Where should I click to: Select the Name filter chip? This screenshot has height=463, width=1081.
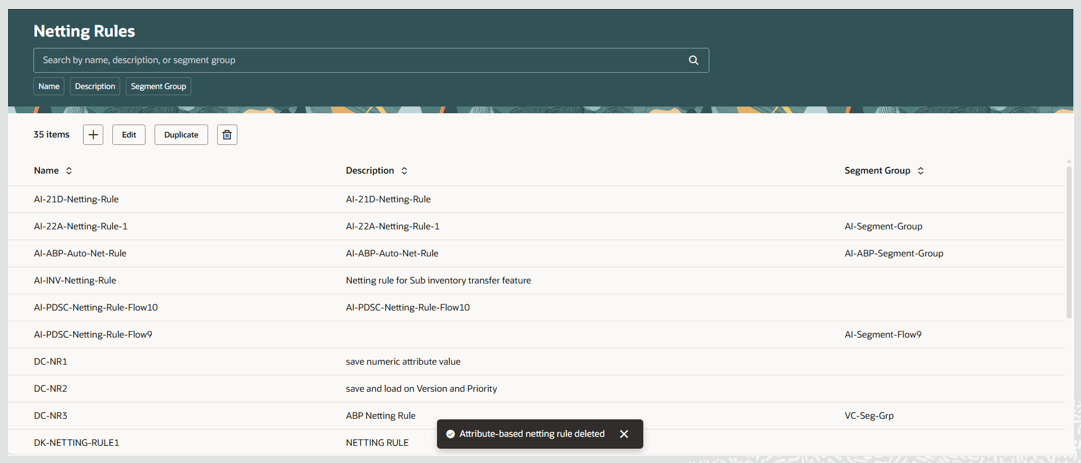[x=49, y=86]
